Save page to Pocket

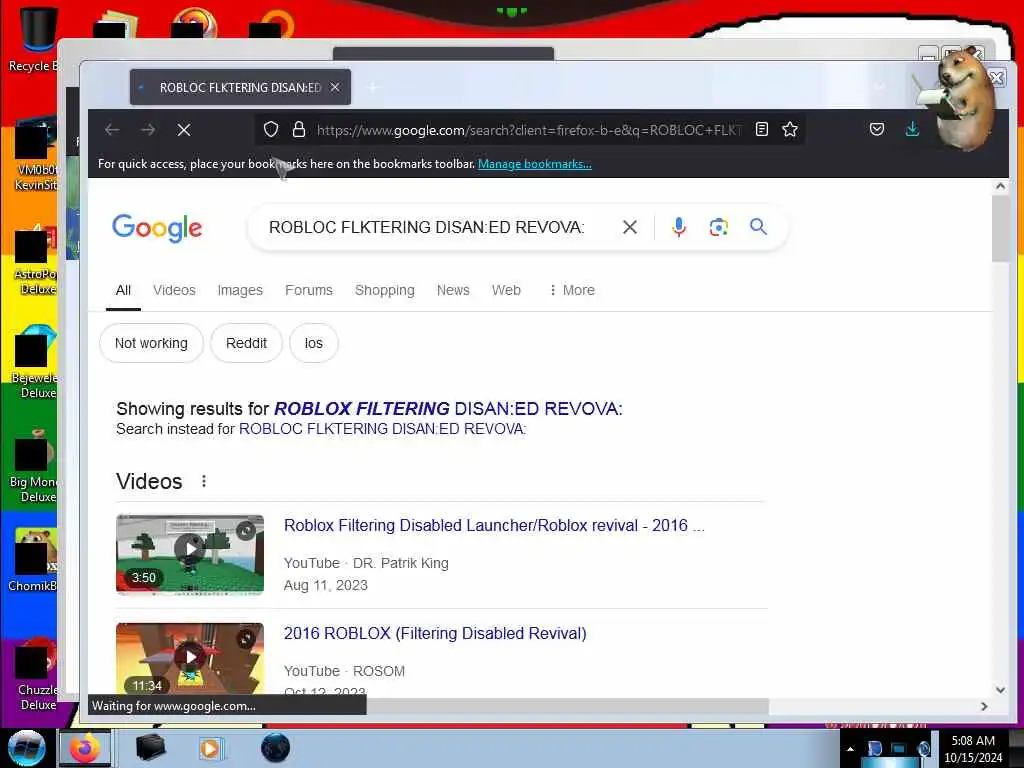(x=877, y=129)
